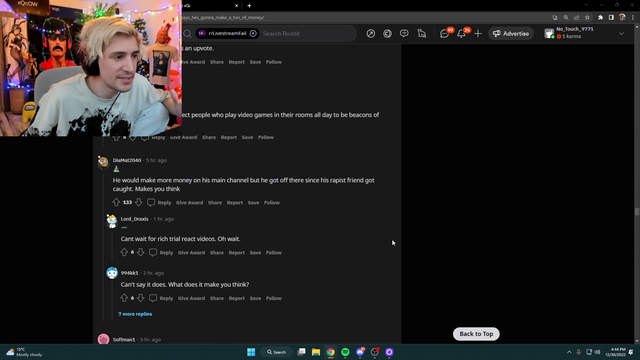Click the plus Create Post icon
The image size is (640, 360).
(478, 33)
